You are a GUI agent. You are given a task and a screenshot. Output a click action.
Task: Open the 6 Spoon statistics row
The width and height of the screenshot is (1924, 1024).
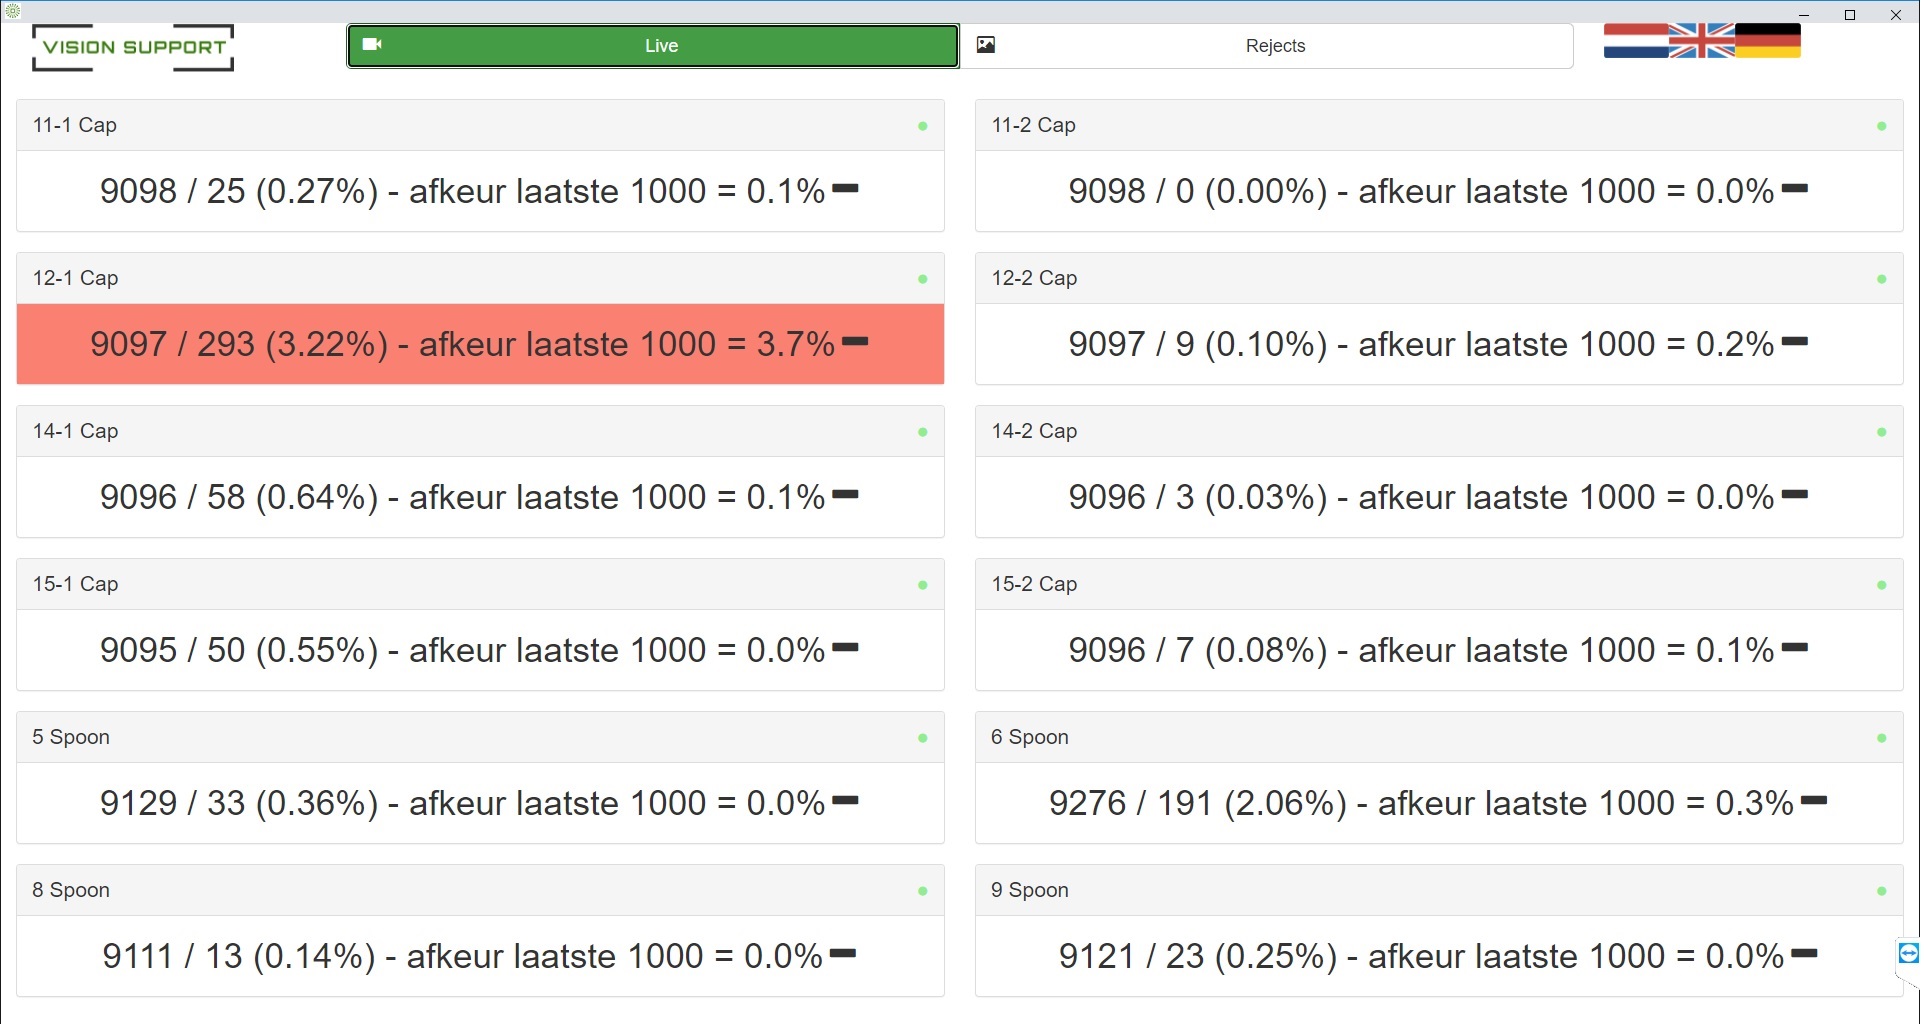pos(1438,803)
